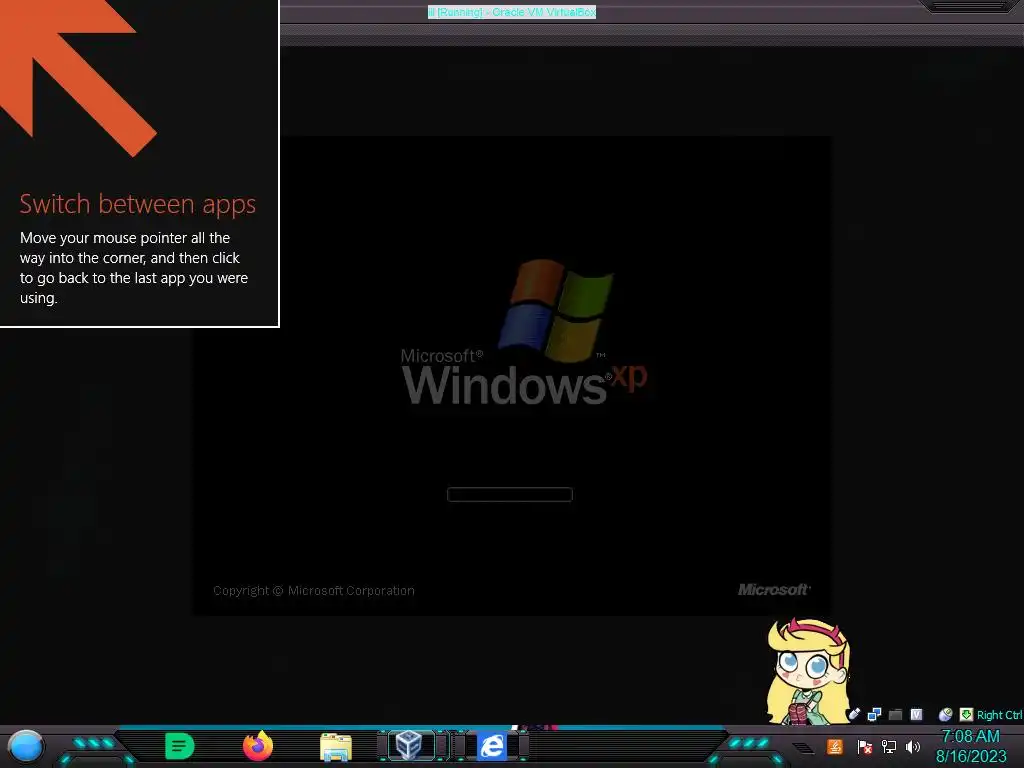Show hidden tray icons via striped arrow
The width and height of the screenshot is (1024, 768).
pyautogui.click(x=804, y=748)
